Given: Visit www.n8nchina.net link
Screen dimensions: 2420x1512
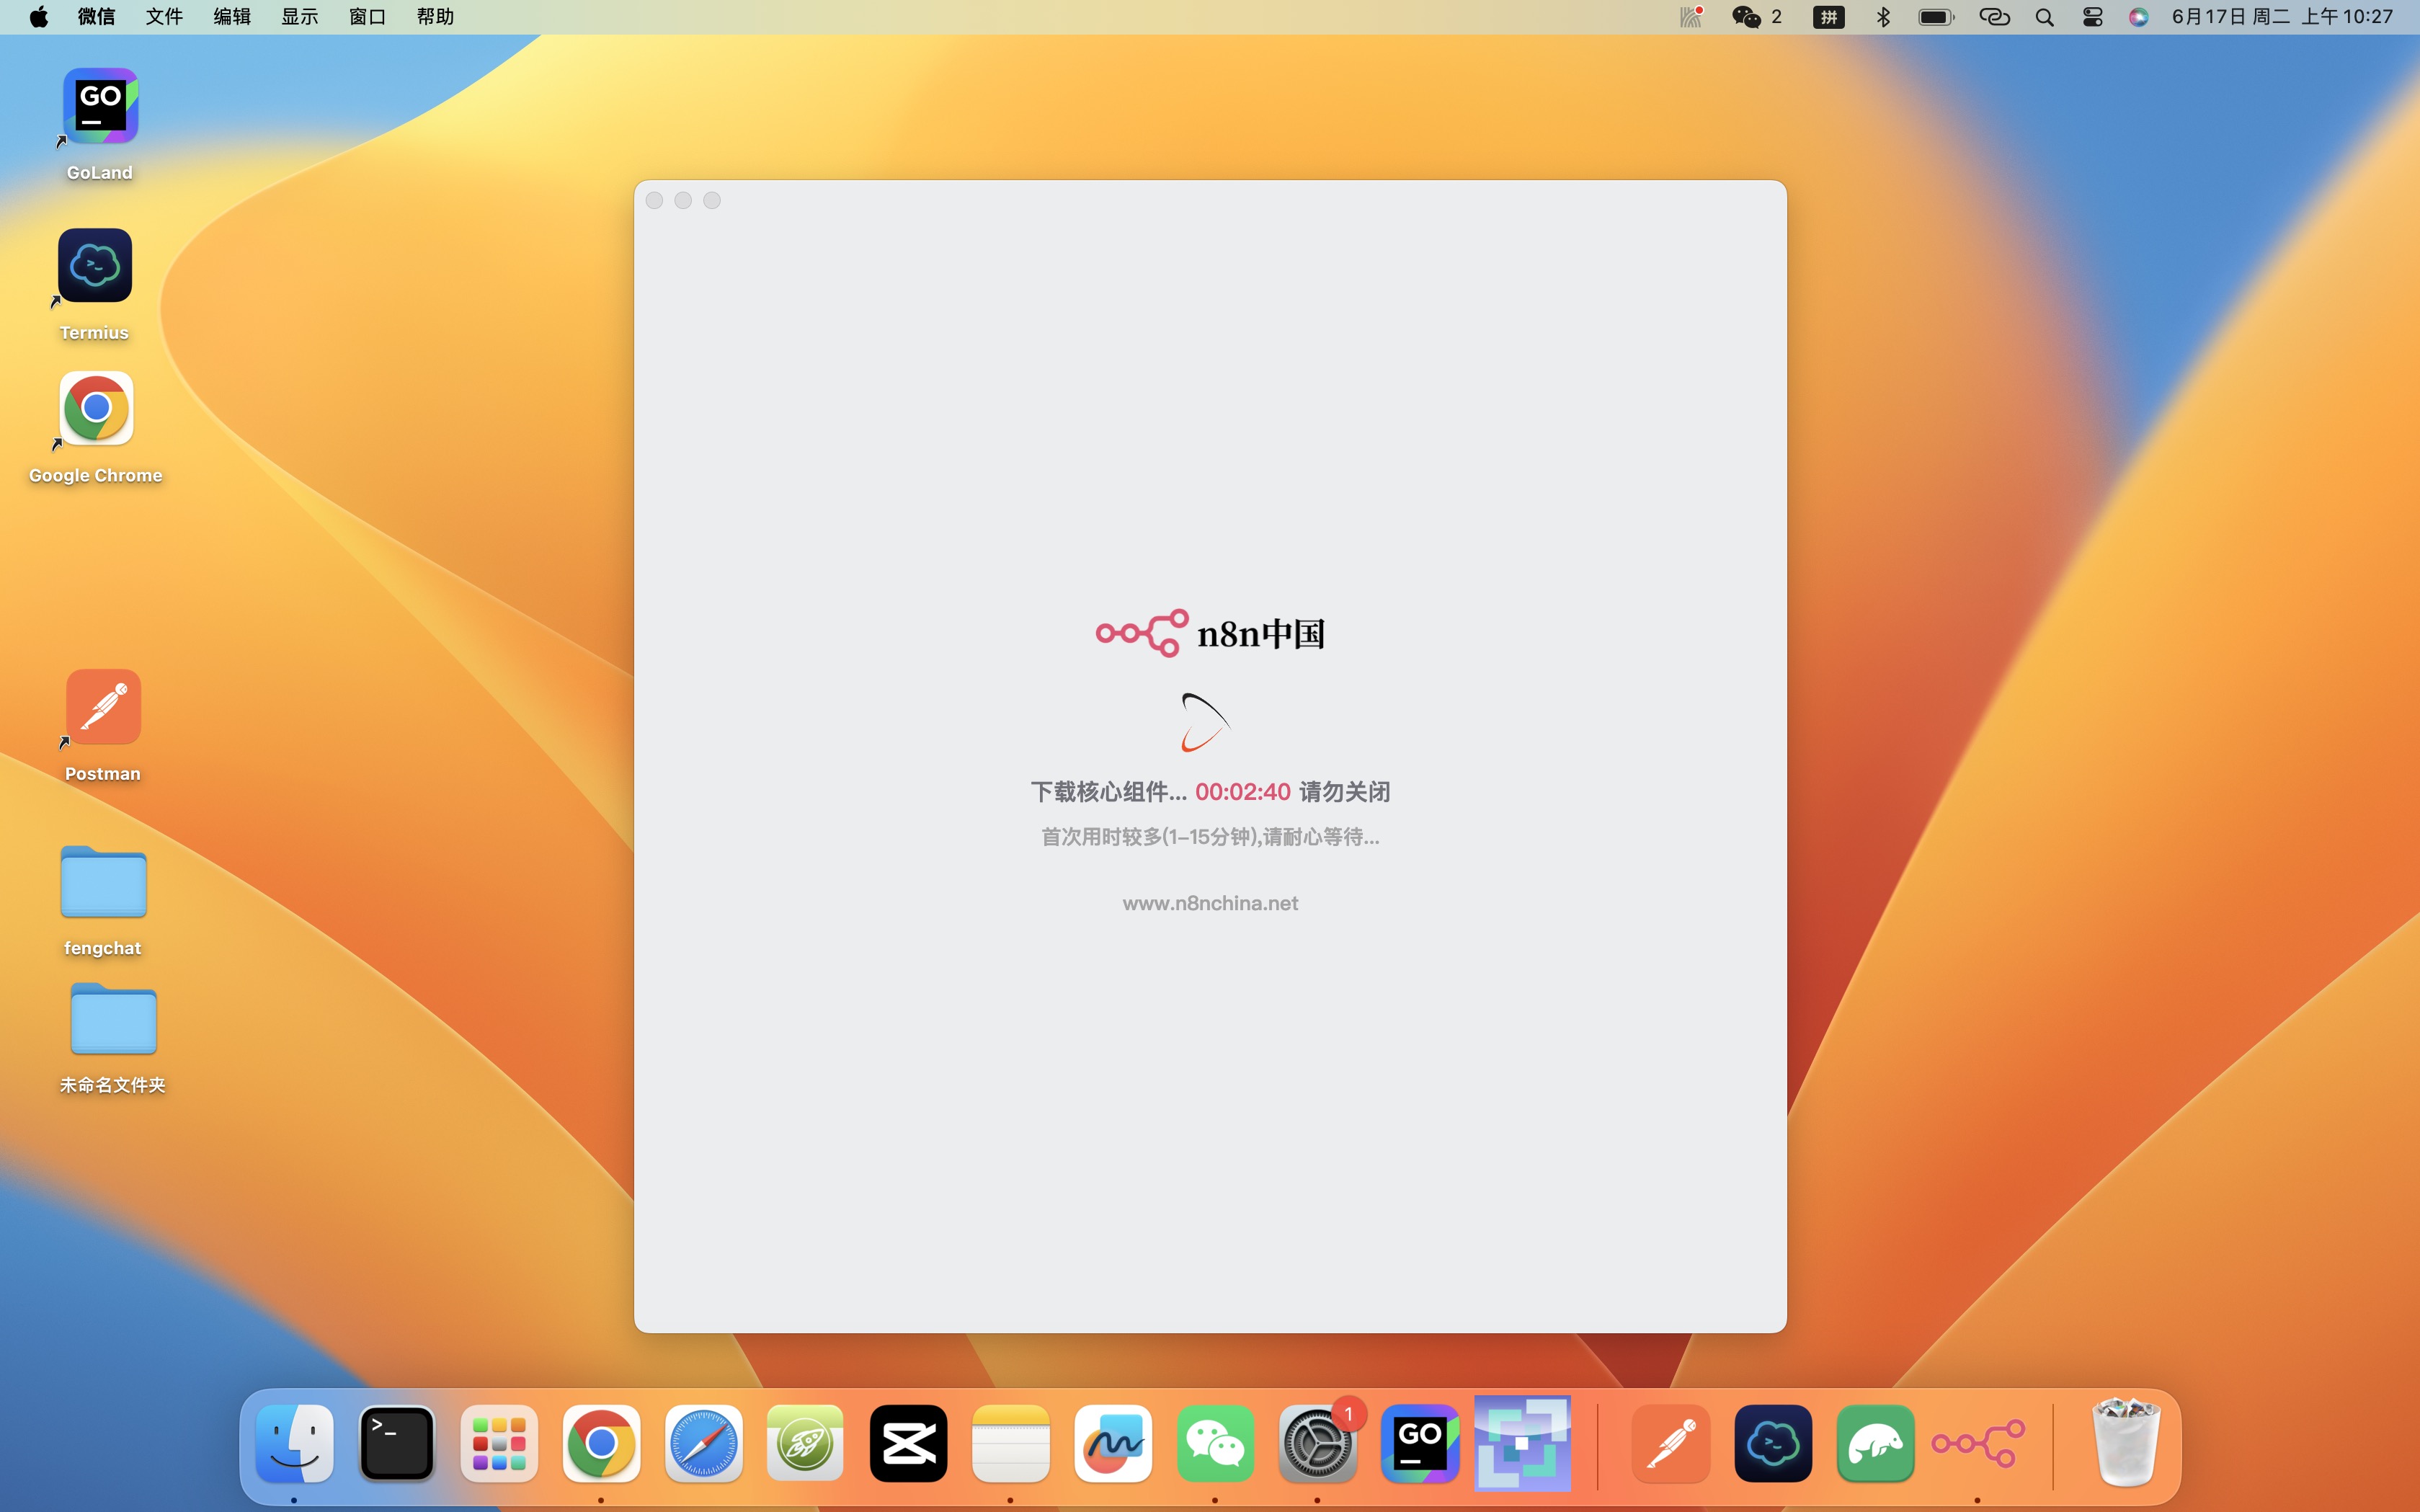Looking at the screenshot, I should pos(1210,903).
